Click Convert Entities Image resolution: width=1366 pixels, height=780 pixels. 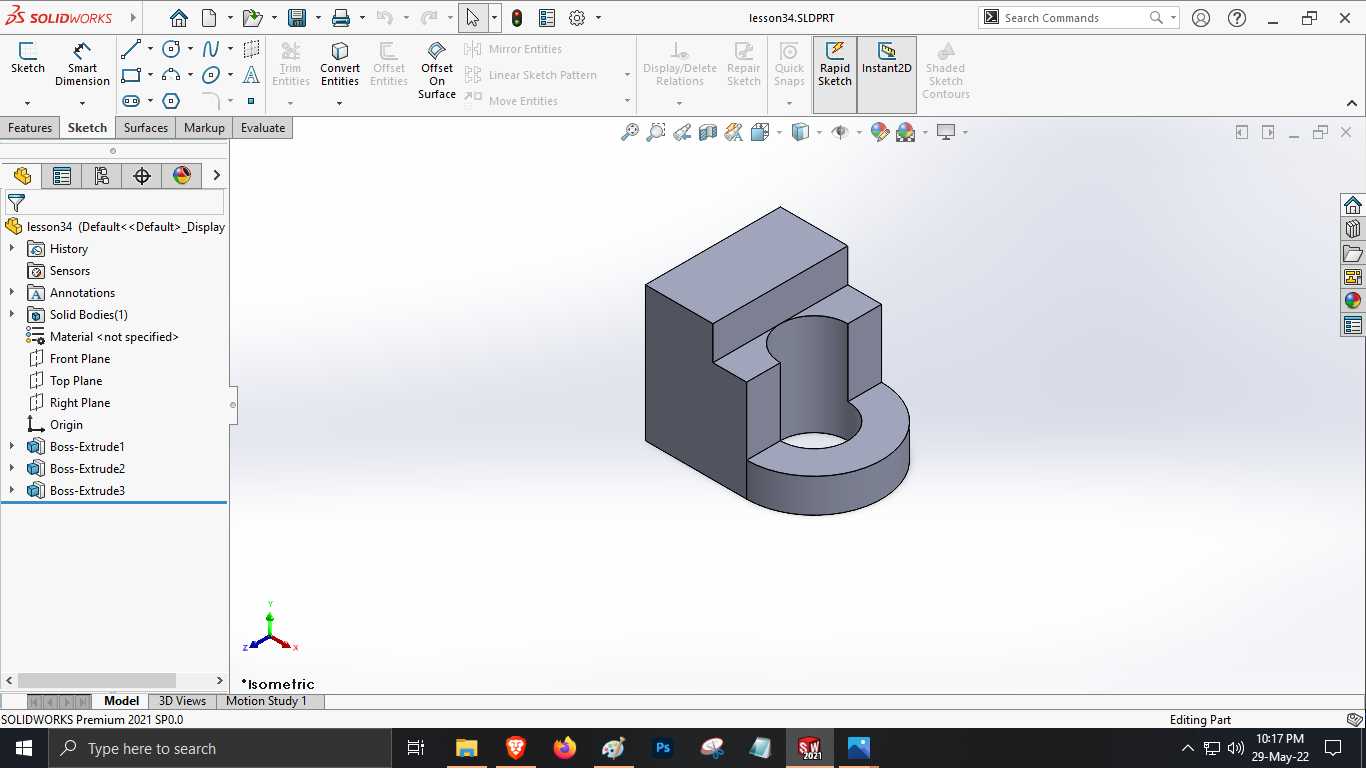tap(340, 64)
